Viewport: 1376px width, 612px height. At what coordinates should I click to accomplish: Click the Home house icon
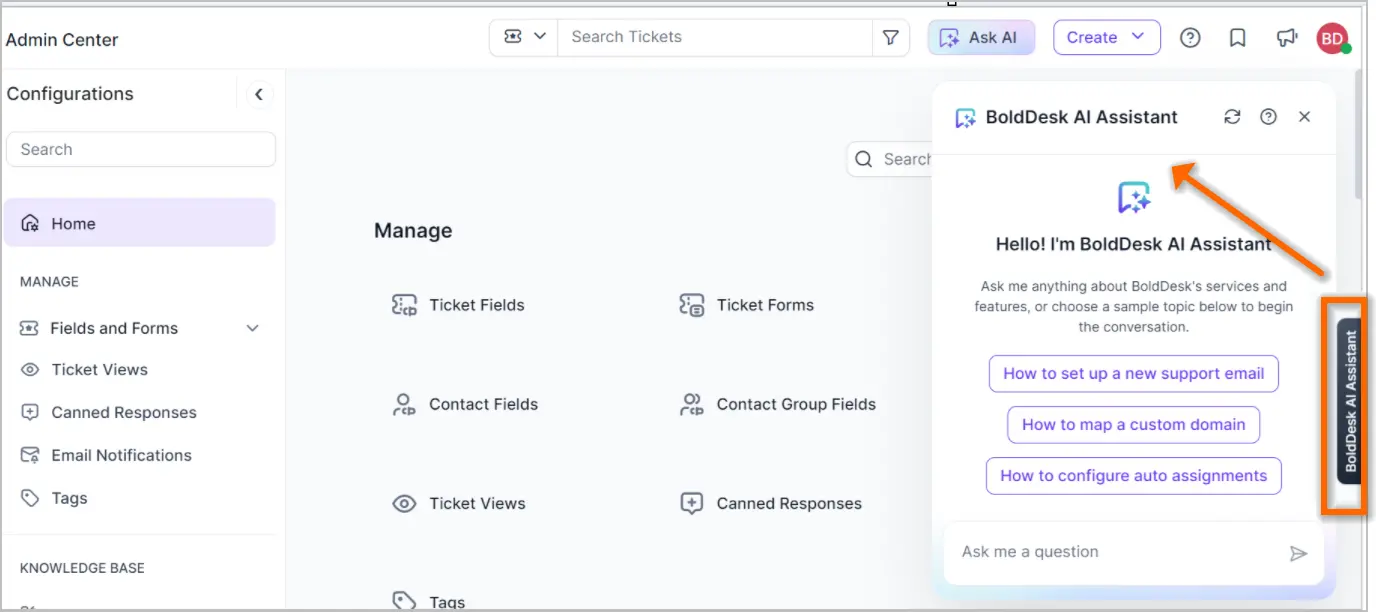tap(31, 223)
